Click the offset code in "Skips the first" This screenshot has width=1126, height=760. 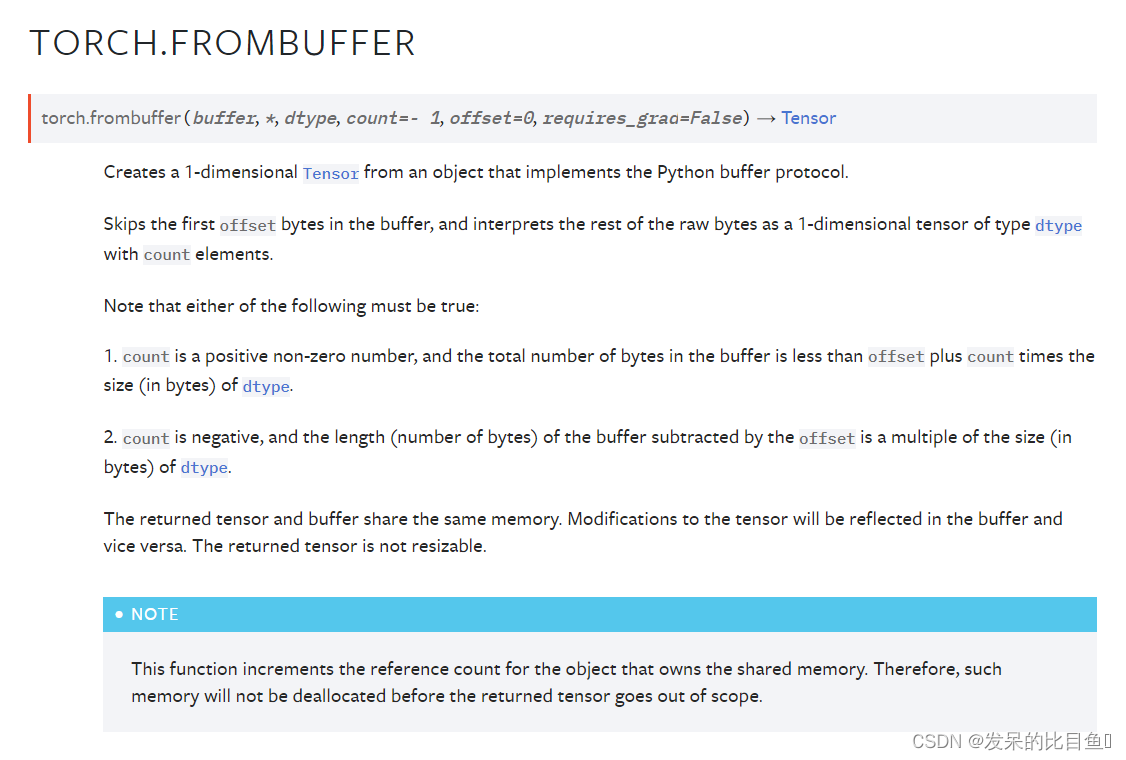click(x=248, y=225)
